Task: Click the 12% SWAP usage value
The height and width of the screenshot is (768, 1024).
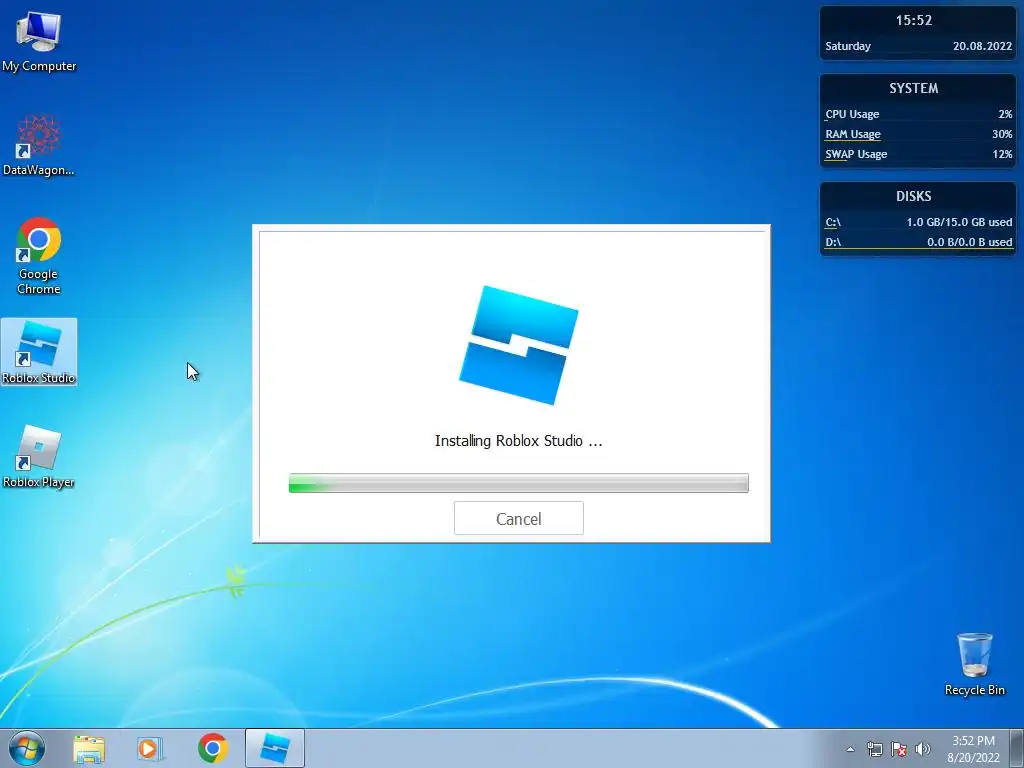Action: (x=1002, y=154)
